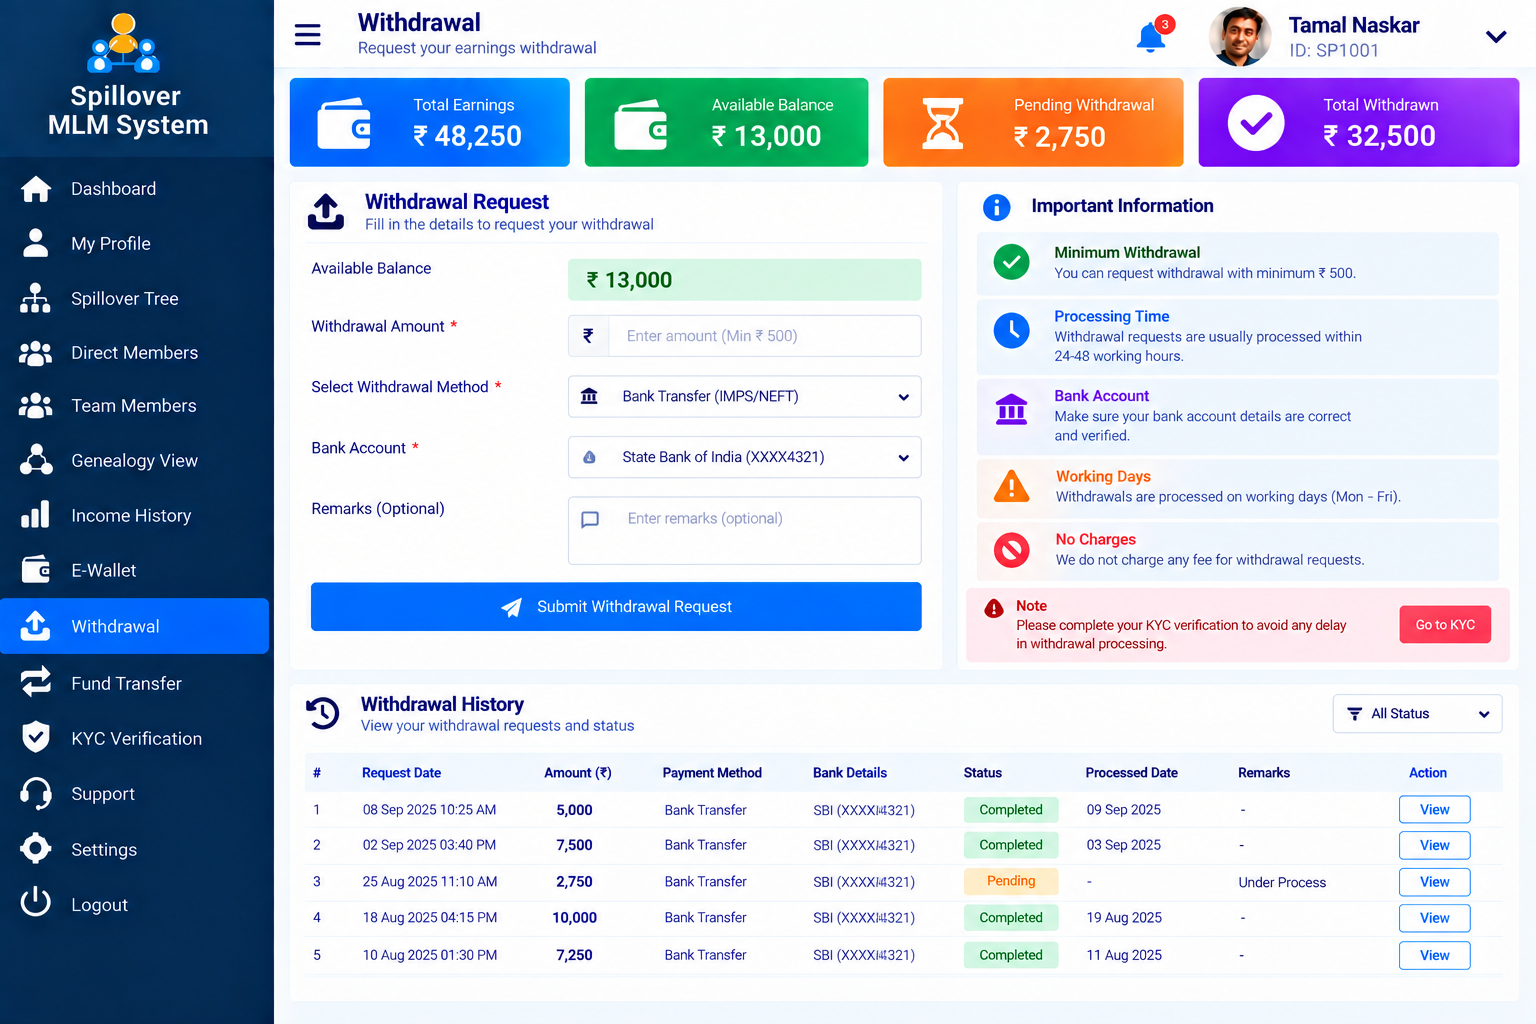This screenshot has width=1536, height=1024.
Task: Click the notification bell icon
Action: click(1151, 37)
